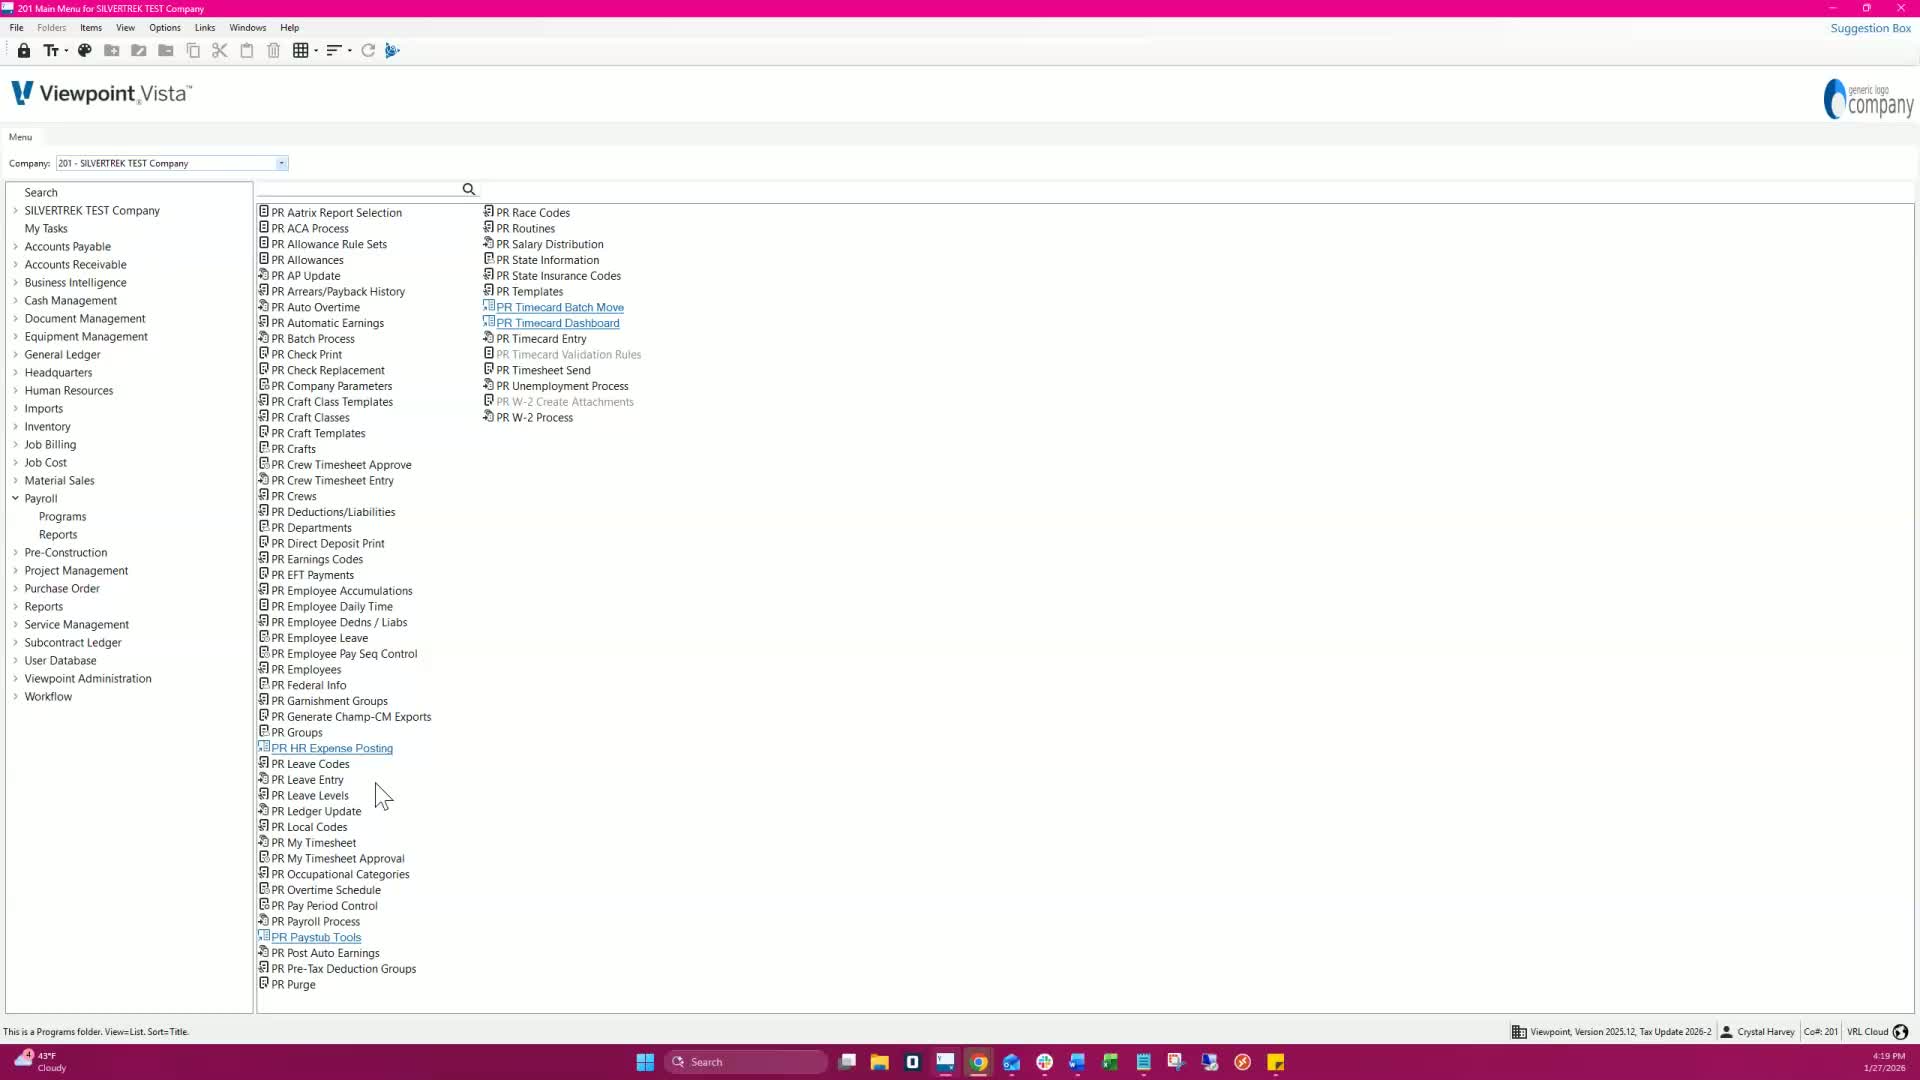
Task: Collapse the Payroll tree node
Action: (x=16, y=499)
